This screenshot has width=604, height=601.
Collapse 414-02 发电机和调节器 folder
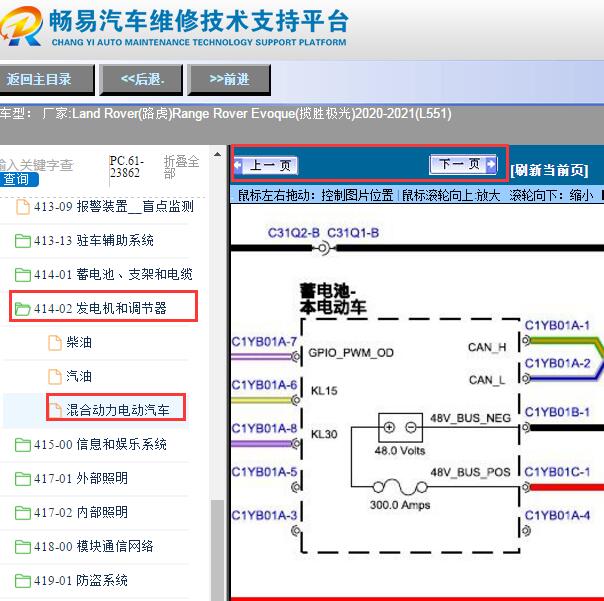pyautogui.click(x=100, y=309)
